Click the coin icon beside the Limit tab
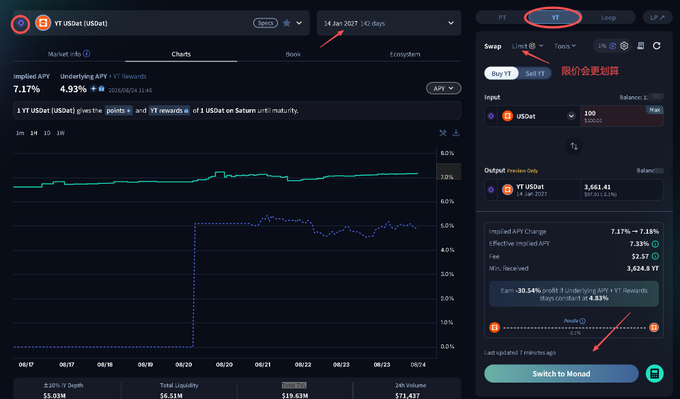This screenshot has width=680, height=399. (532, 46)
